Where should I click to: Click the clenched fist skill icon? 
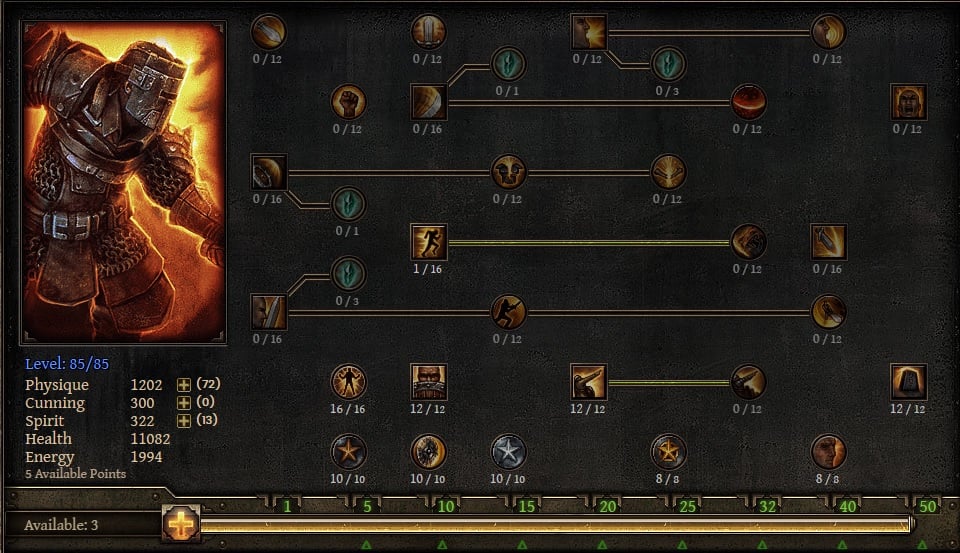coord(348,102)
